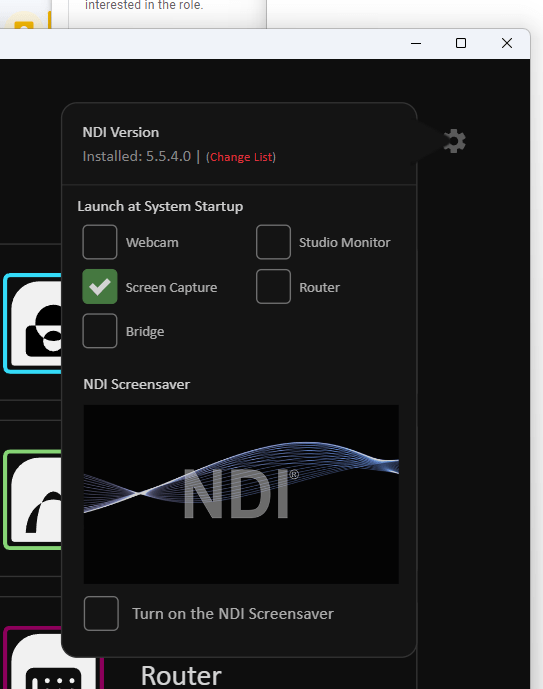This screenshot has width=543, height=689.
Task: Close the NDI window
Action: pos(507,43)
